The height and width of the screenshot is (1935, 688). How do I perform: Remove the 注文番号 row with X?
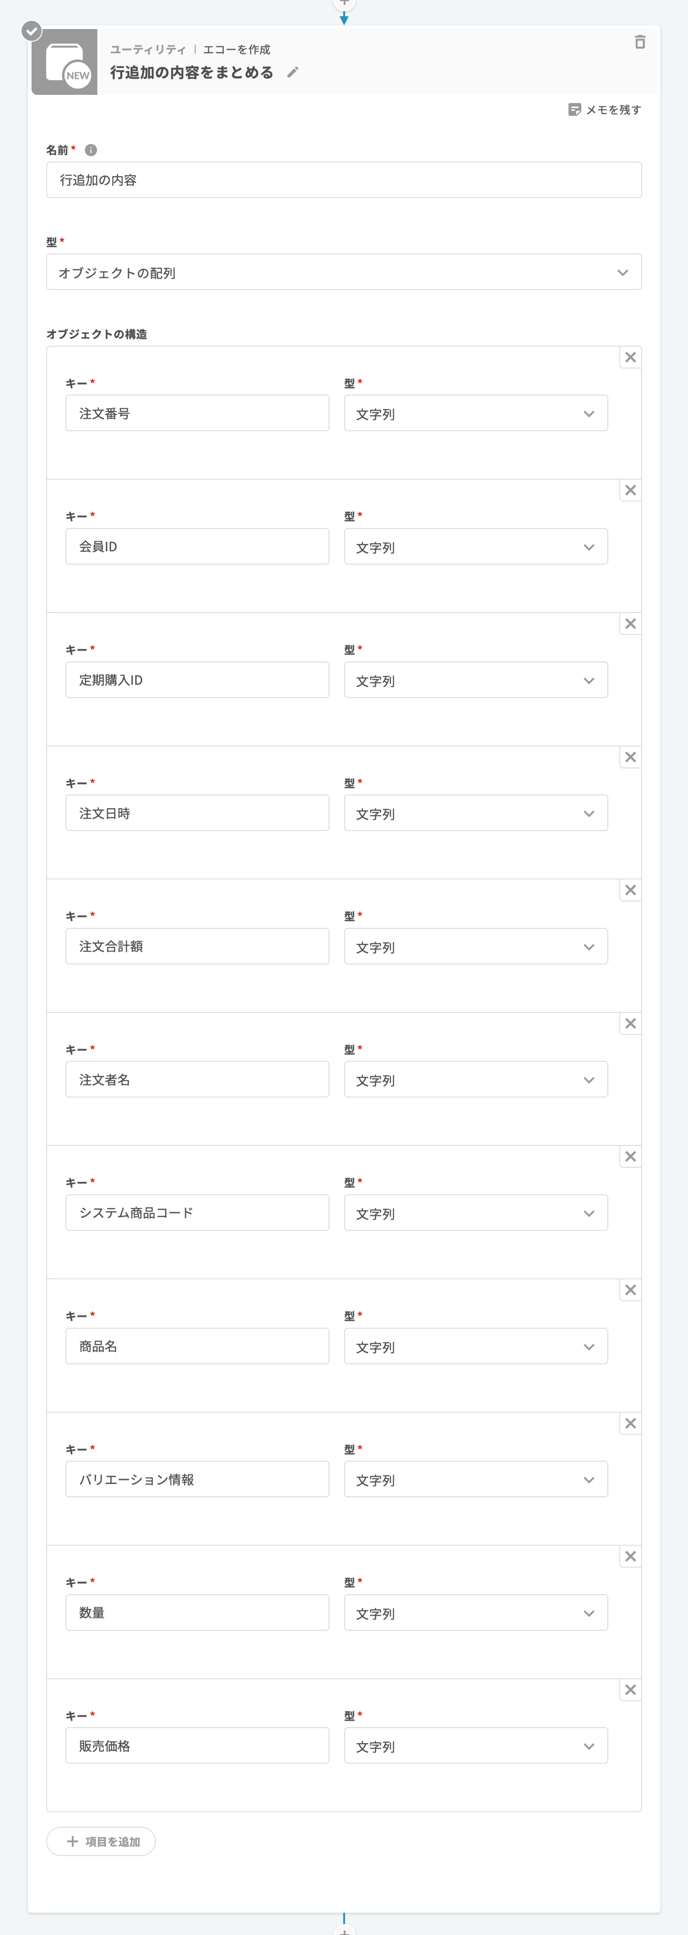(630, 357)
